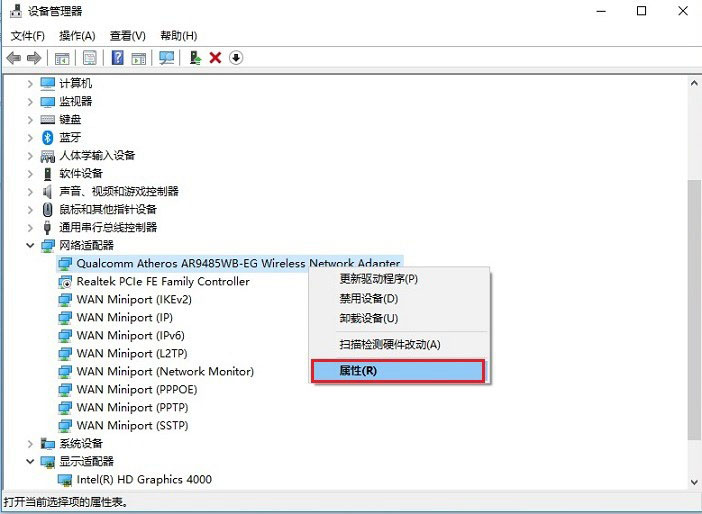Screen dimensions: 702x514
Task: Toggle the console tree pane toolbar icon
Action: 62,58
